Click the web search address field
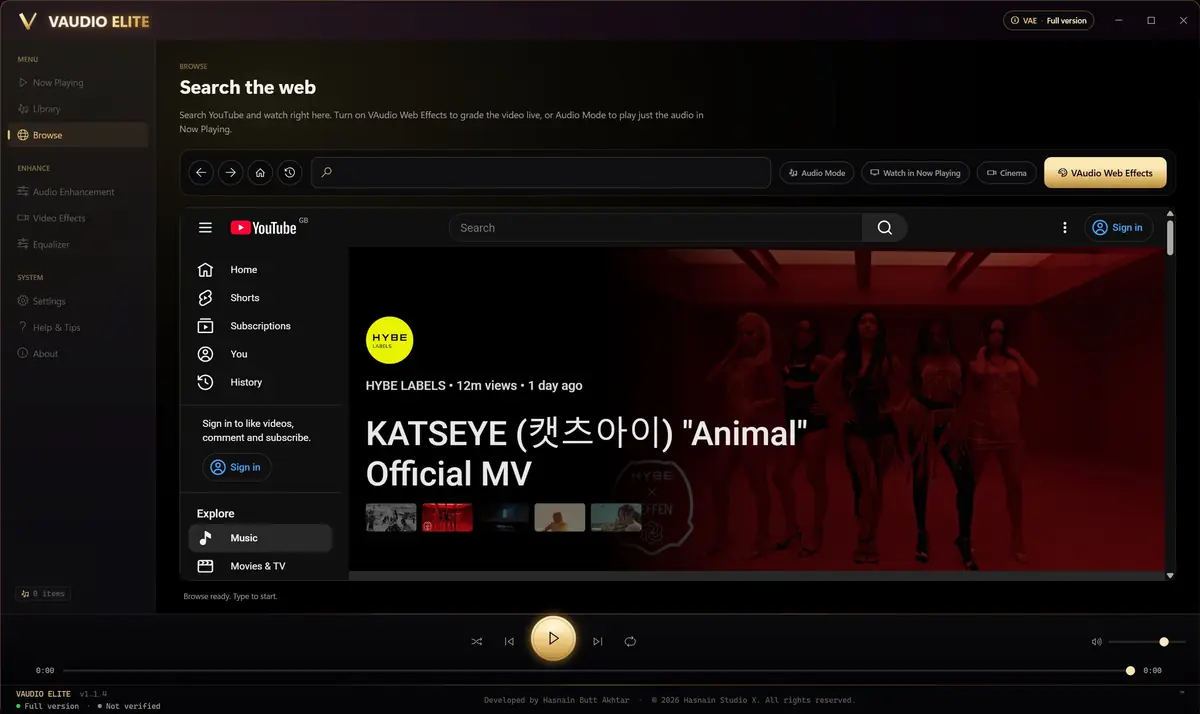The image size is (1200, 714). 541,173
